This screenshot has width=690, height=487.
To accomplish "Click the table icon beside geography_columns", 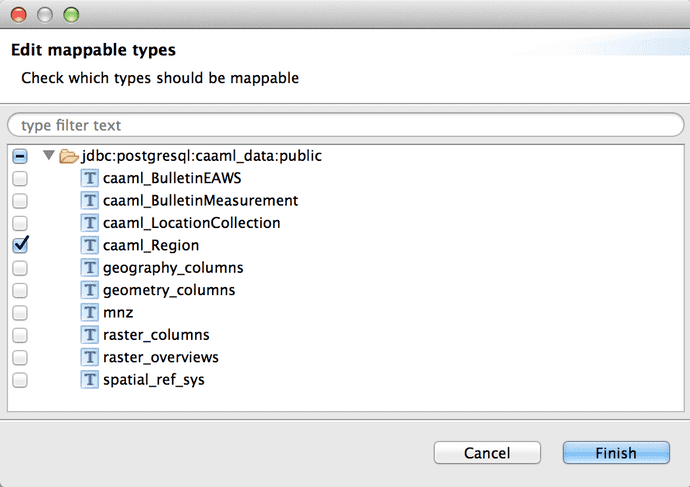I will click(x=91, y=268).
